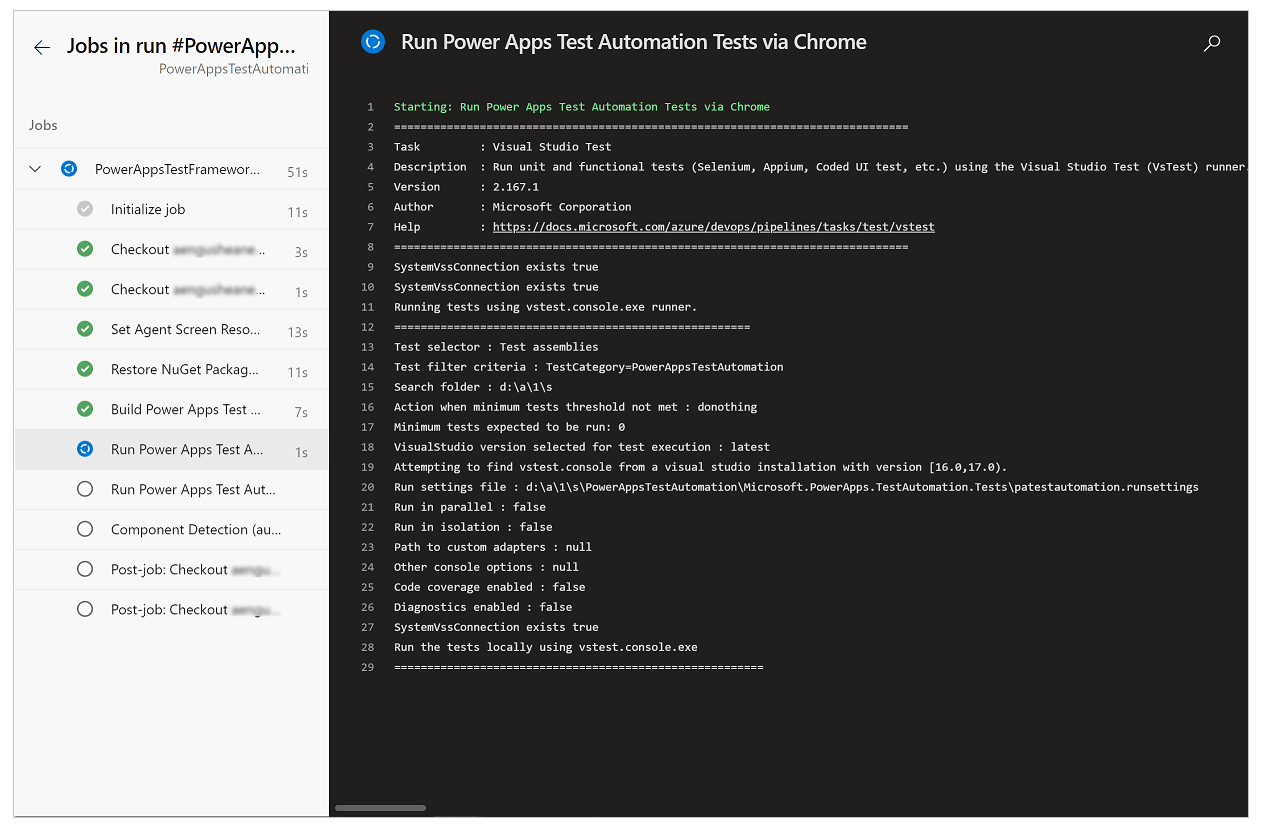Image resolution: width=1264 pixels, height=831 pixels.
Task: Open the vstest documentation help link
Action: (713, 227)
